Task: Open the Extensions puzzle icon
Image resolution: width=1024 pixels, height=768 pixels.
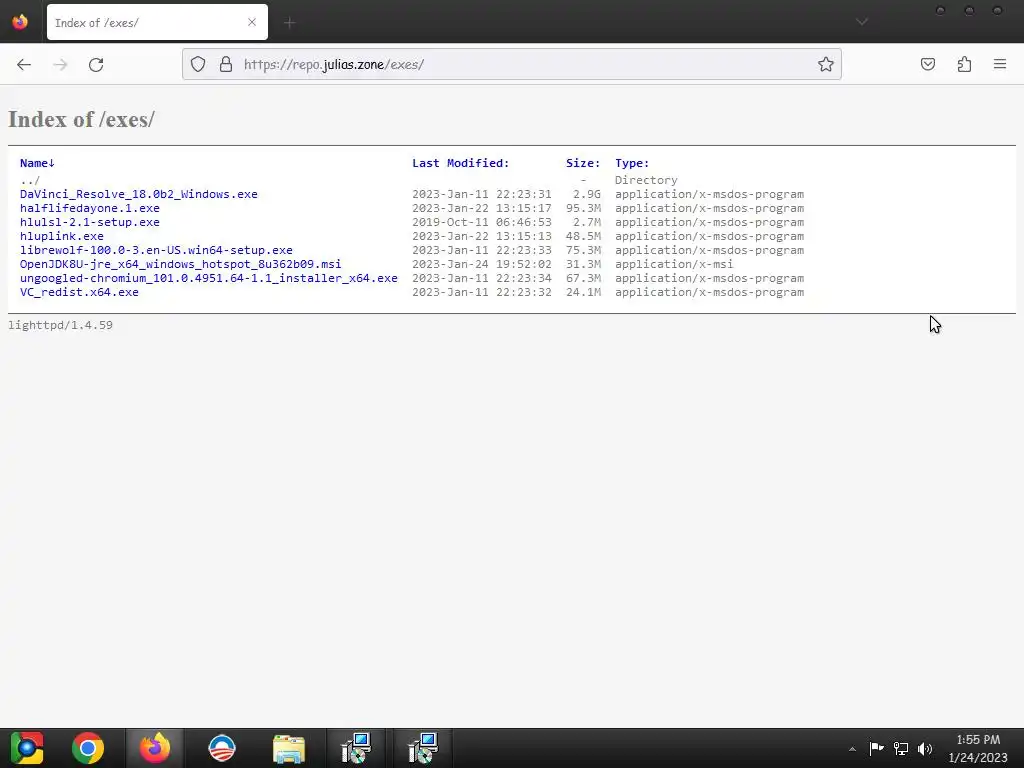Action: (x=964, y=64)
